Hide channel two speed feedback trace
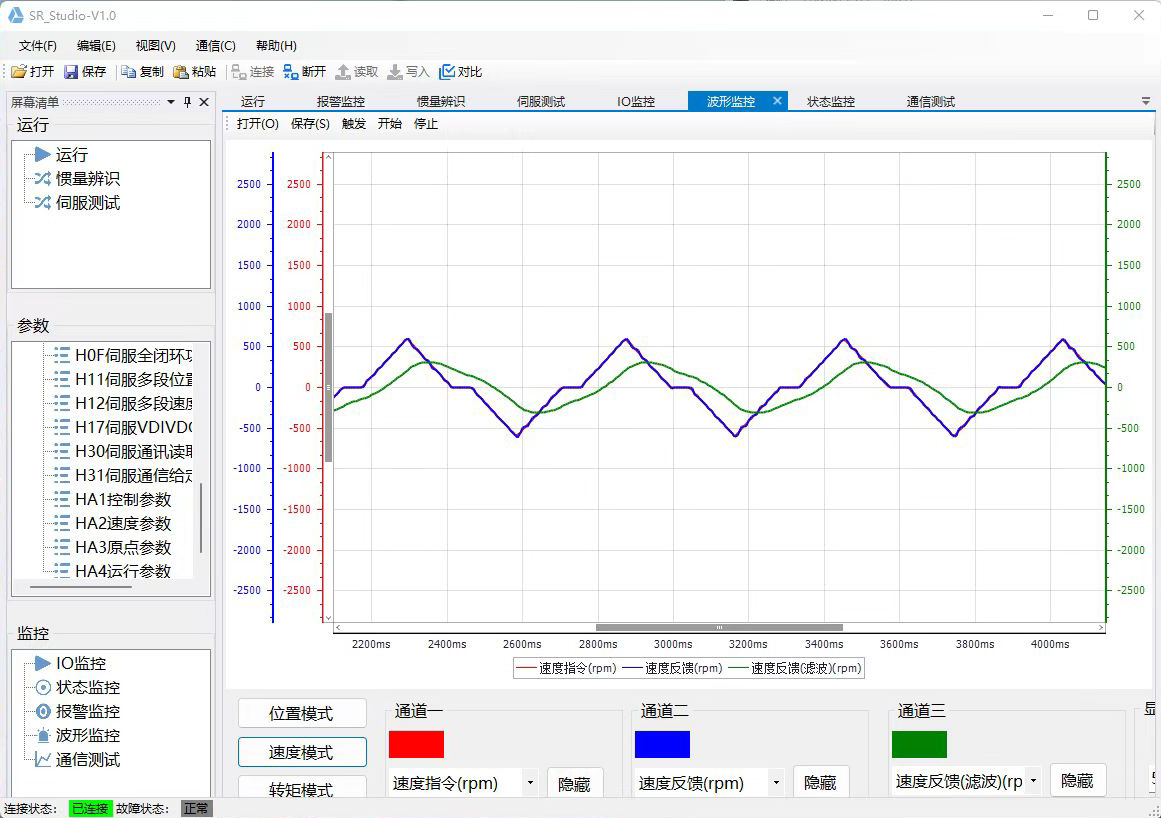Image resolution: width=1161 pixels, height=818 pixels. tap(820, 783)
